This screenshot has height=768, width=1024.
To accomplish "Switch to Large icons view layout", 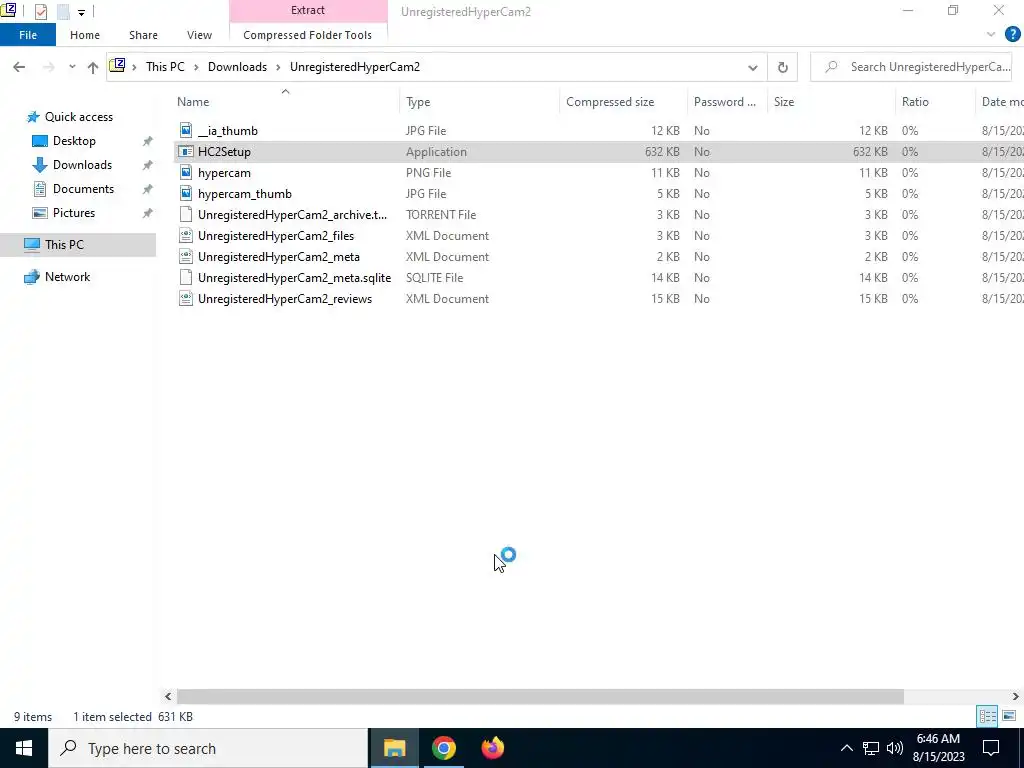I will [x=1009, y=716].
